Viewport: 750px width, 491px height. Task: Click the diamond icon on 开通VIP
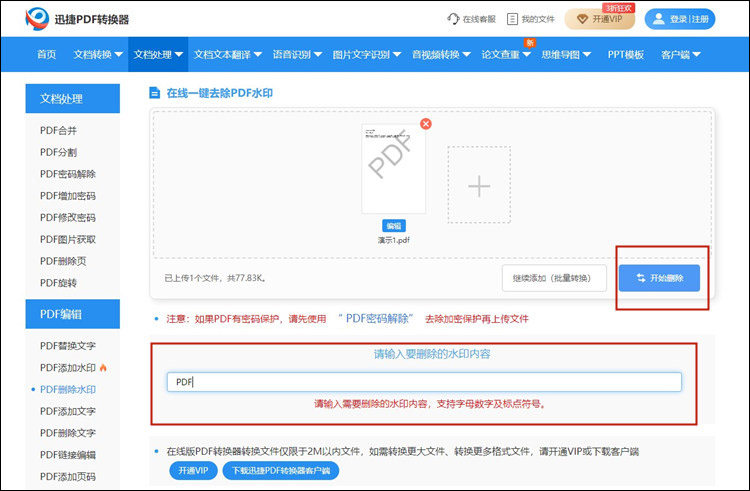click(x=582, y=19)
